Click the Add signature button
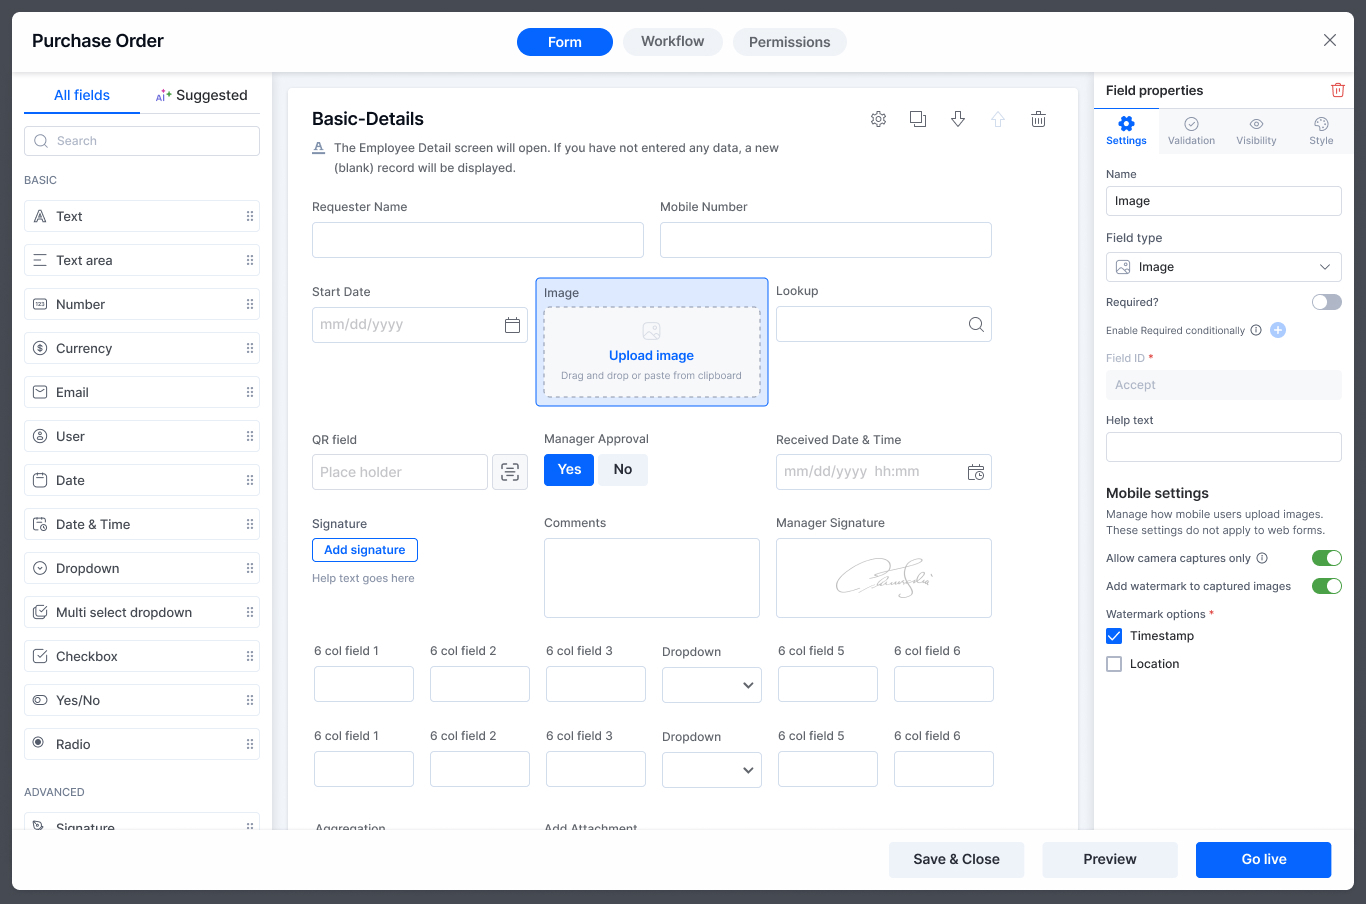The width and height of the screenshot is (1366, 904). pyautogui.click(x=364, y=550)
